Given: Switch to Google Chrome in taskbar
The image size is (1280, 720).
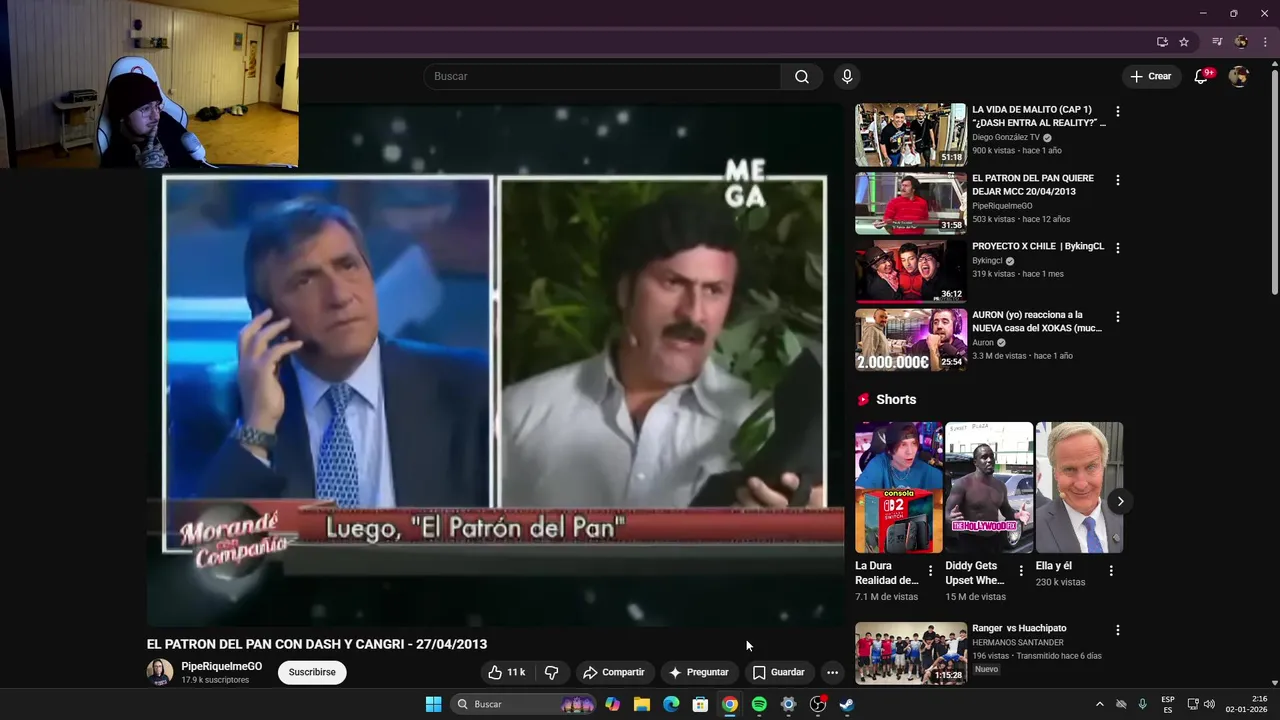Looking at the screenshot, I should [730, 705].
